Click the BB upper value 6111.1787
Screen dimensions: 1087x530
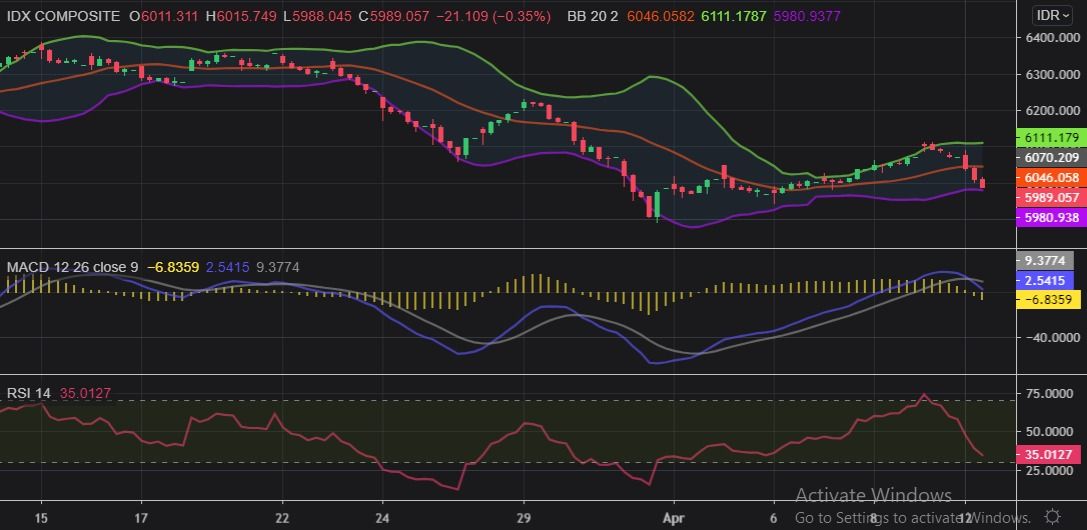point(734,16)
